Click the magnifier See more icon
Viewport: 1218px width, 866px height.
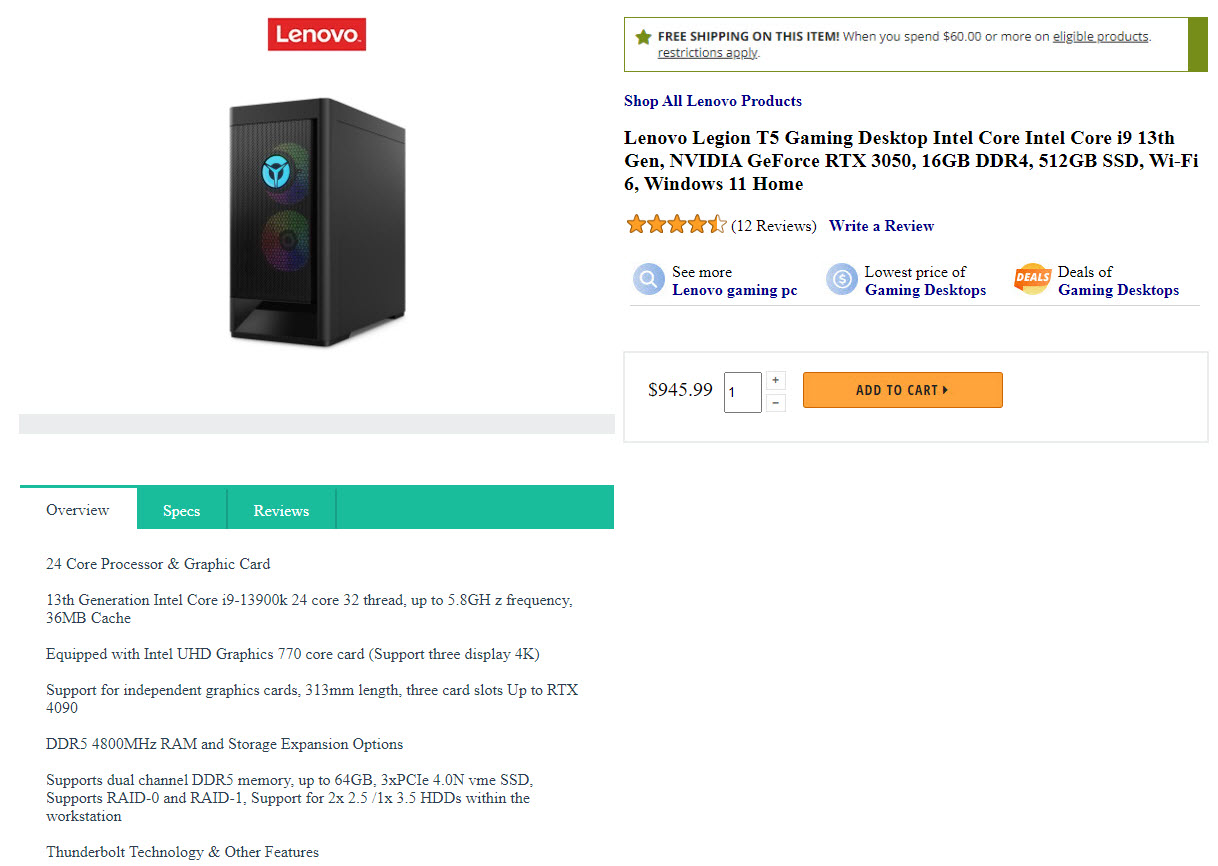648,279
